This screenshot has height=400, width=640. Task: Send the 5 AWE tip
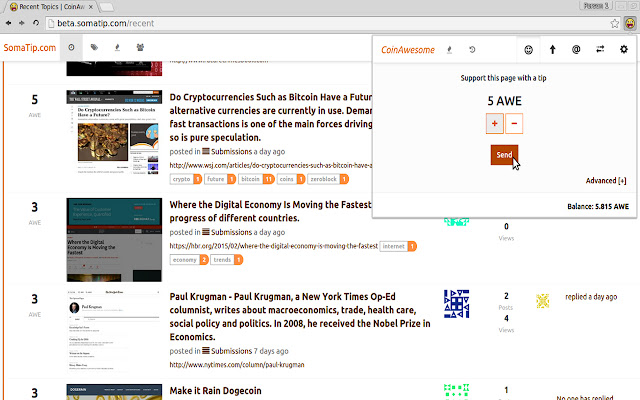click(504, 155)
